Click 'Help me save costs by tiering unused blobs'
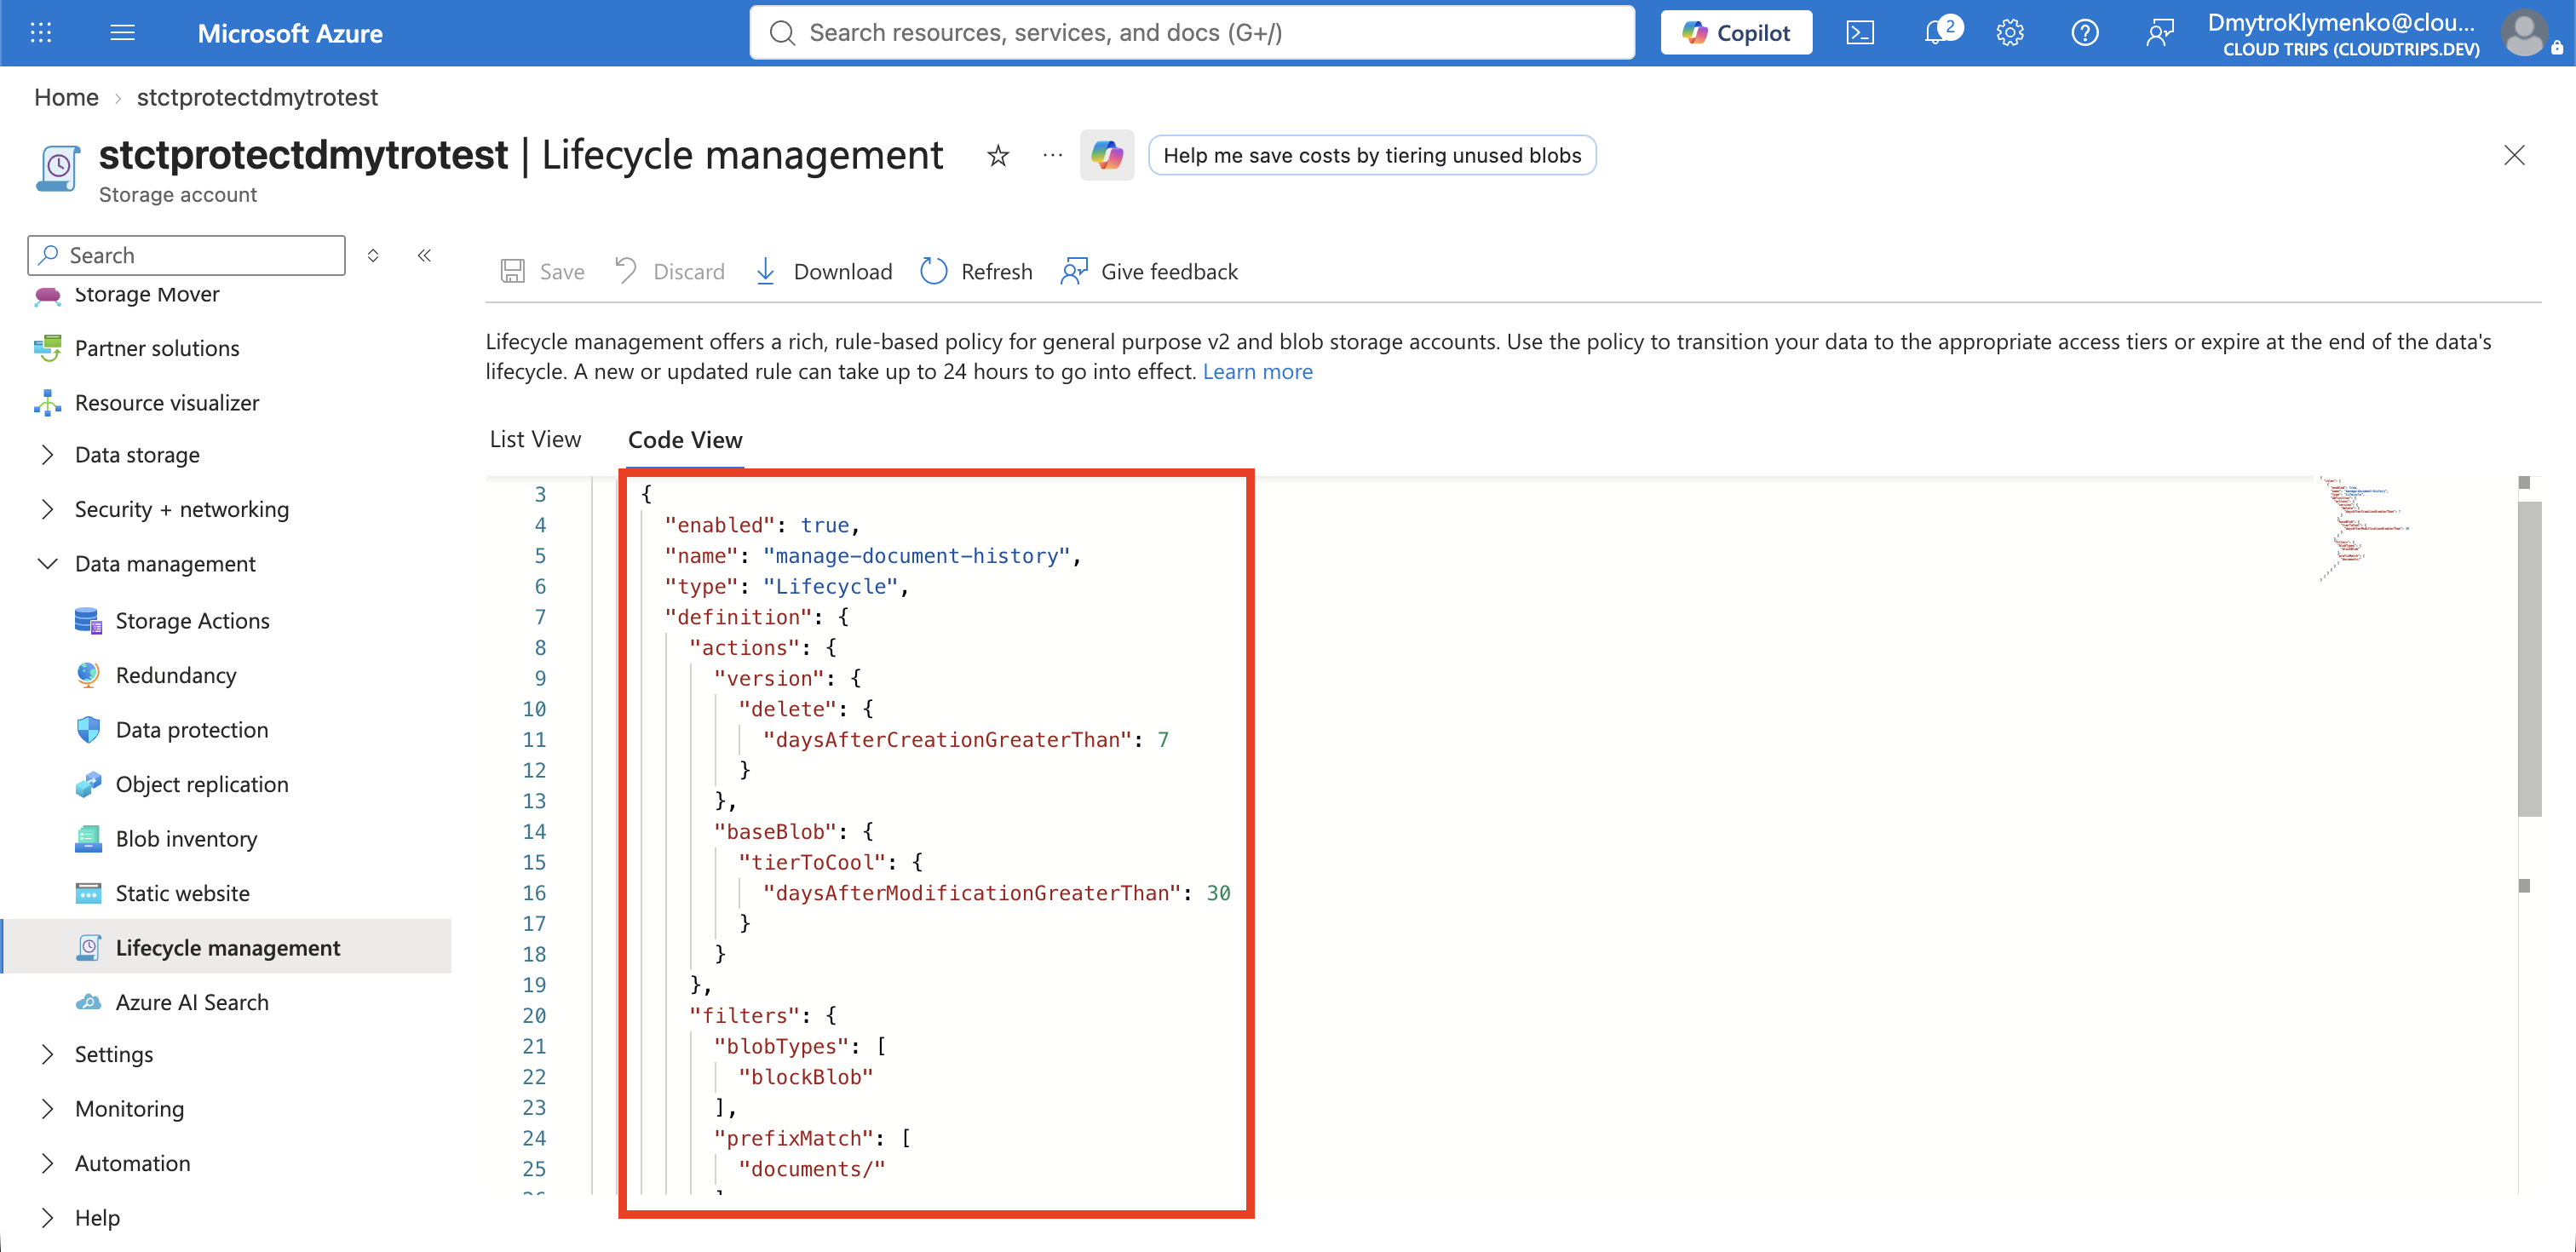 [x=1372, y=155]
